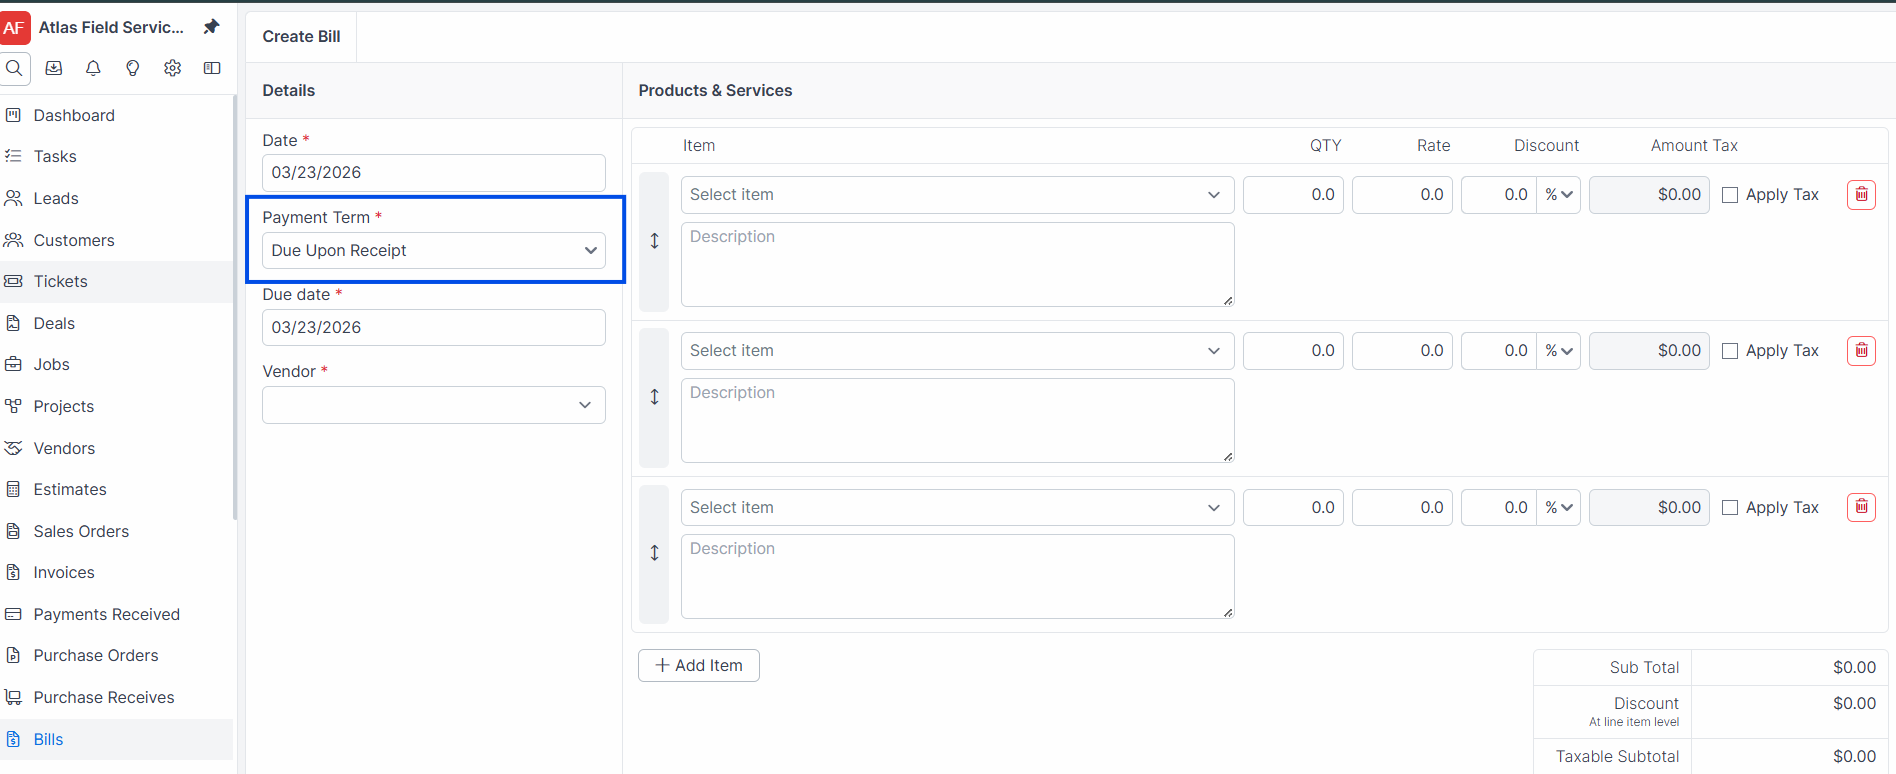Change discount type on the third line item
The image size is (1896, 774).
pyautogui.click(x=1558, y=507)
